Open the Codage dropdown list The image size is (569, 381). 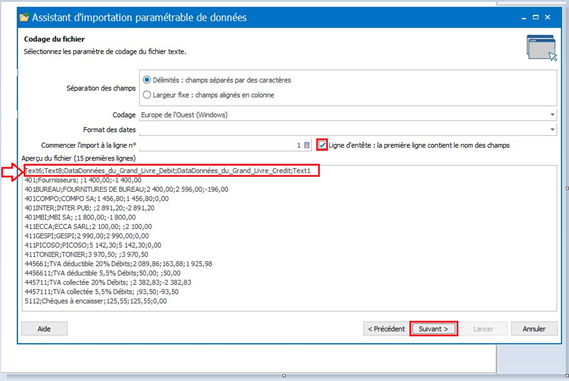(552, 115)
